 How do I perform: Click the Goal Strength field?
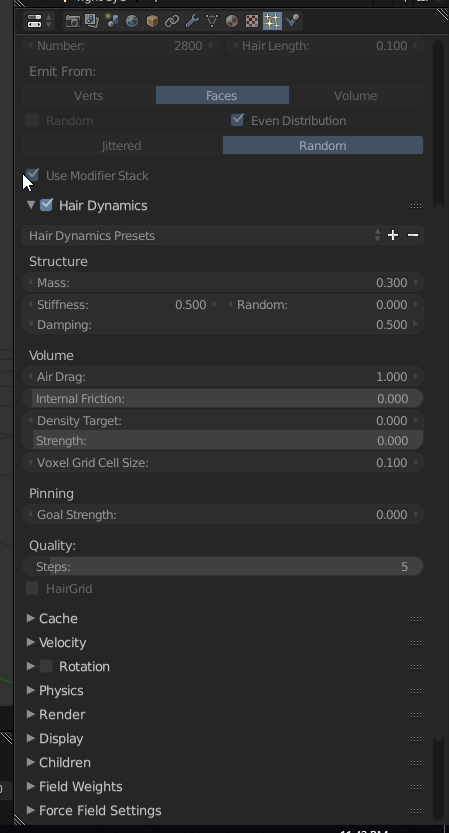223,515
